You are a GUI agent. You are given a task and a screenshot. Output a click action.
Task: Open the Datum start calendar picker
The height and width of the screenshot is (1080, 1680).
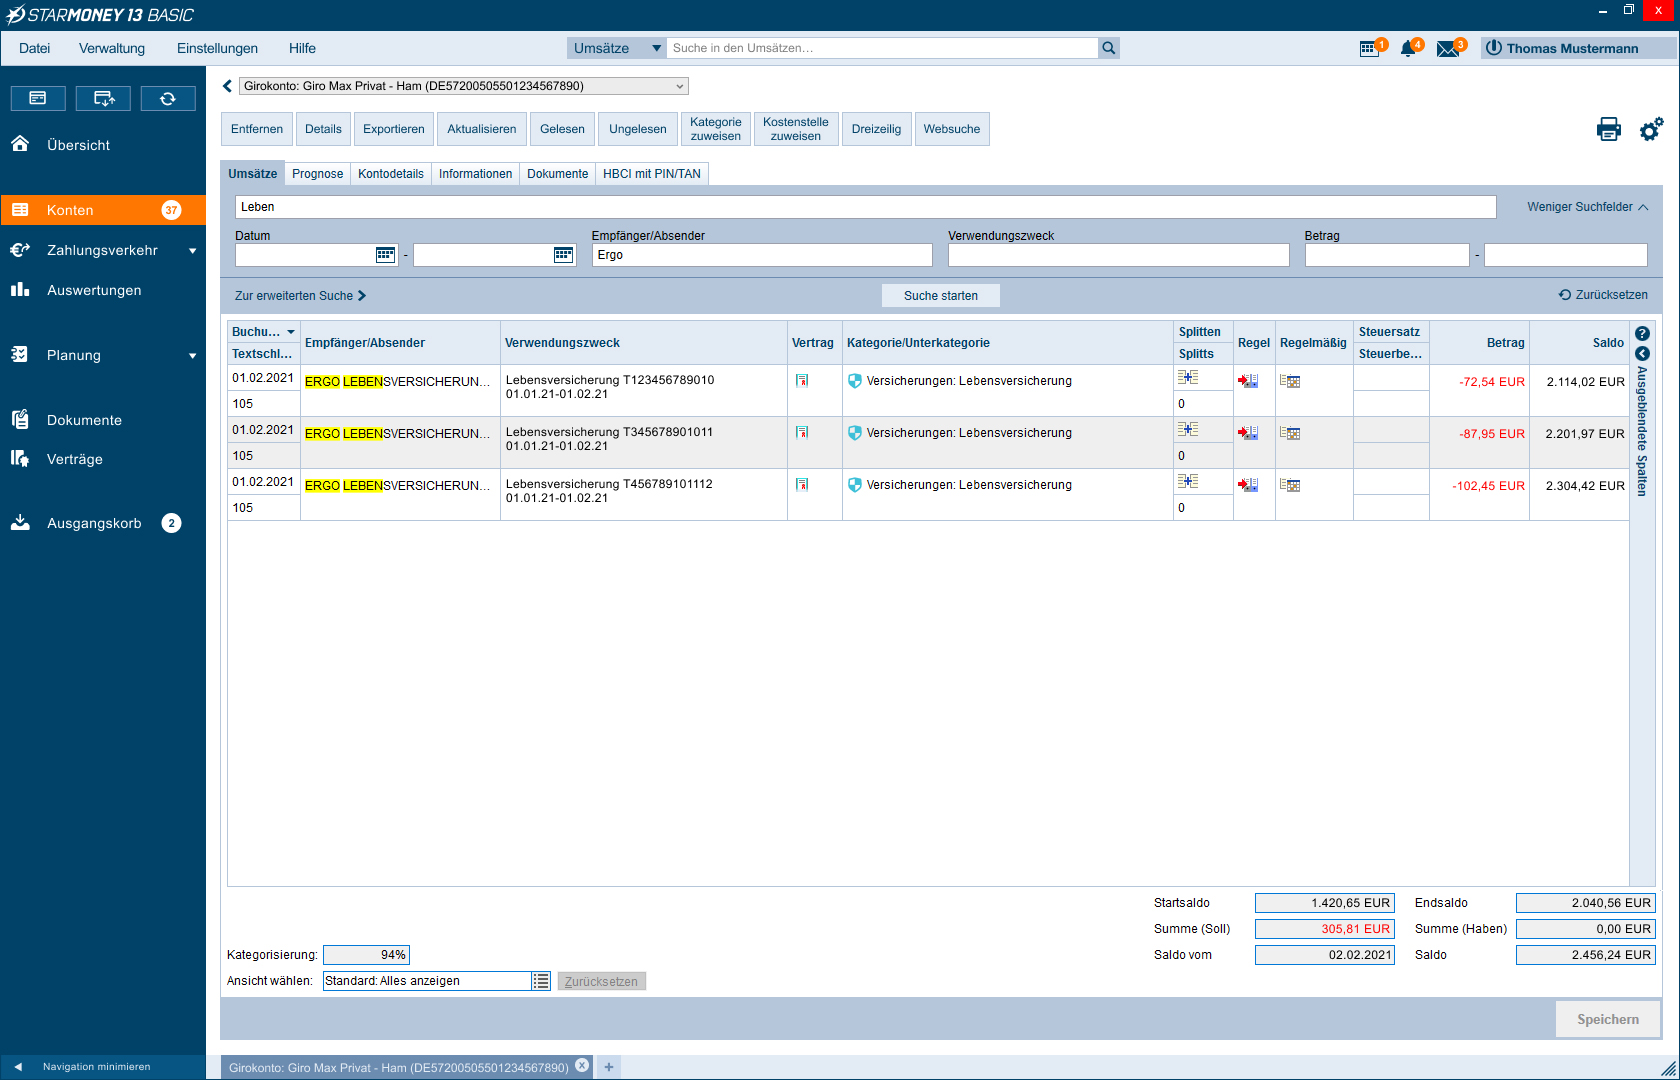click(x=385, y=255)
